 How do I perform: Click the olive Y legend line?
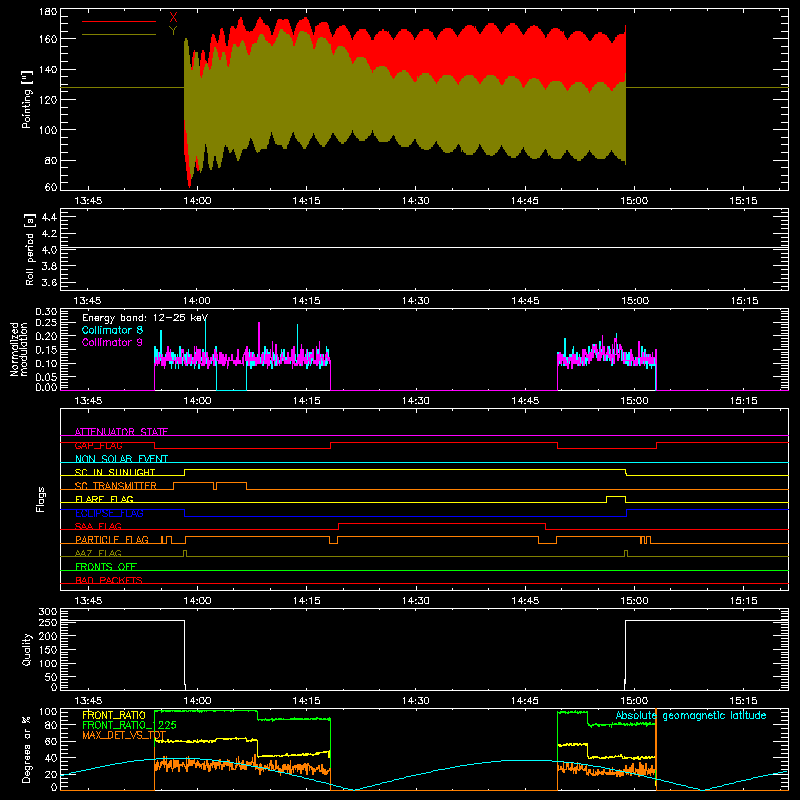[x=119, y=35]
